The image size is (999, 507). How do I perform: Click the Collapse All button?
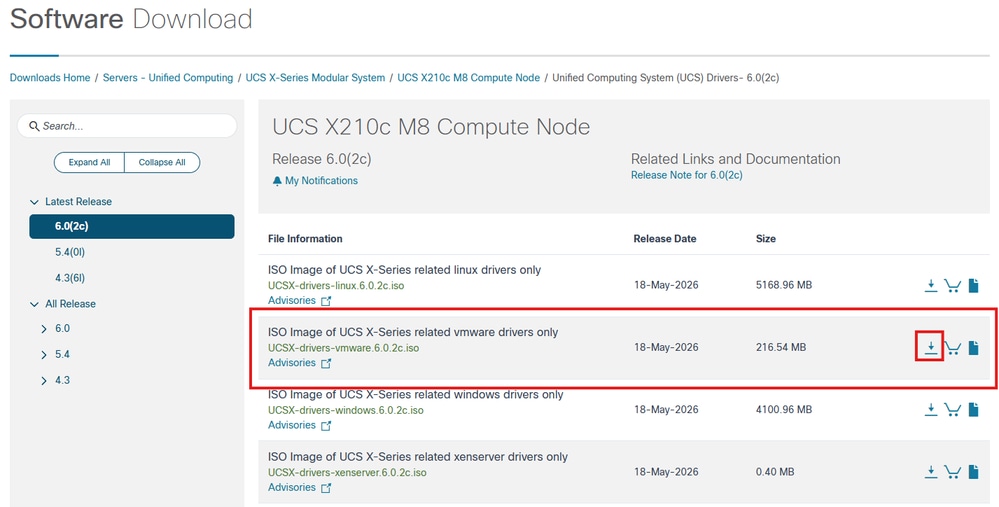162,162
